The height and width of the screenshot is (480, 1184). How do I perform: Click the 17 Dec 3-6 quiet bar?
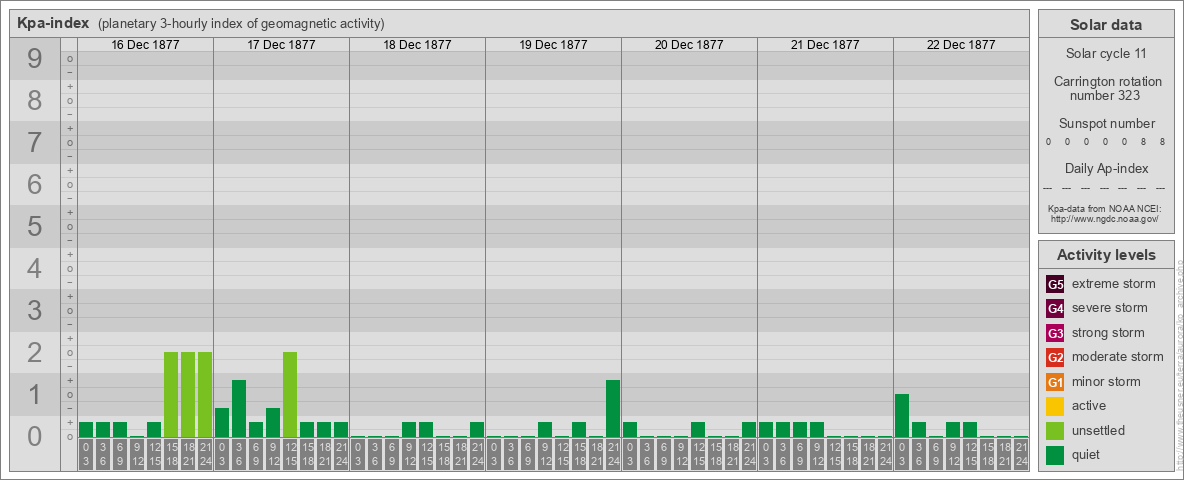[x=239, y=408]
